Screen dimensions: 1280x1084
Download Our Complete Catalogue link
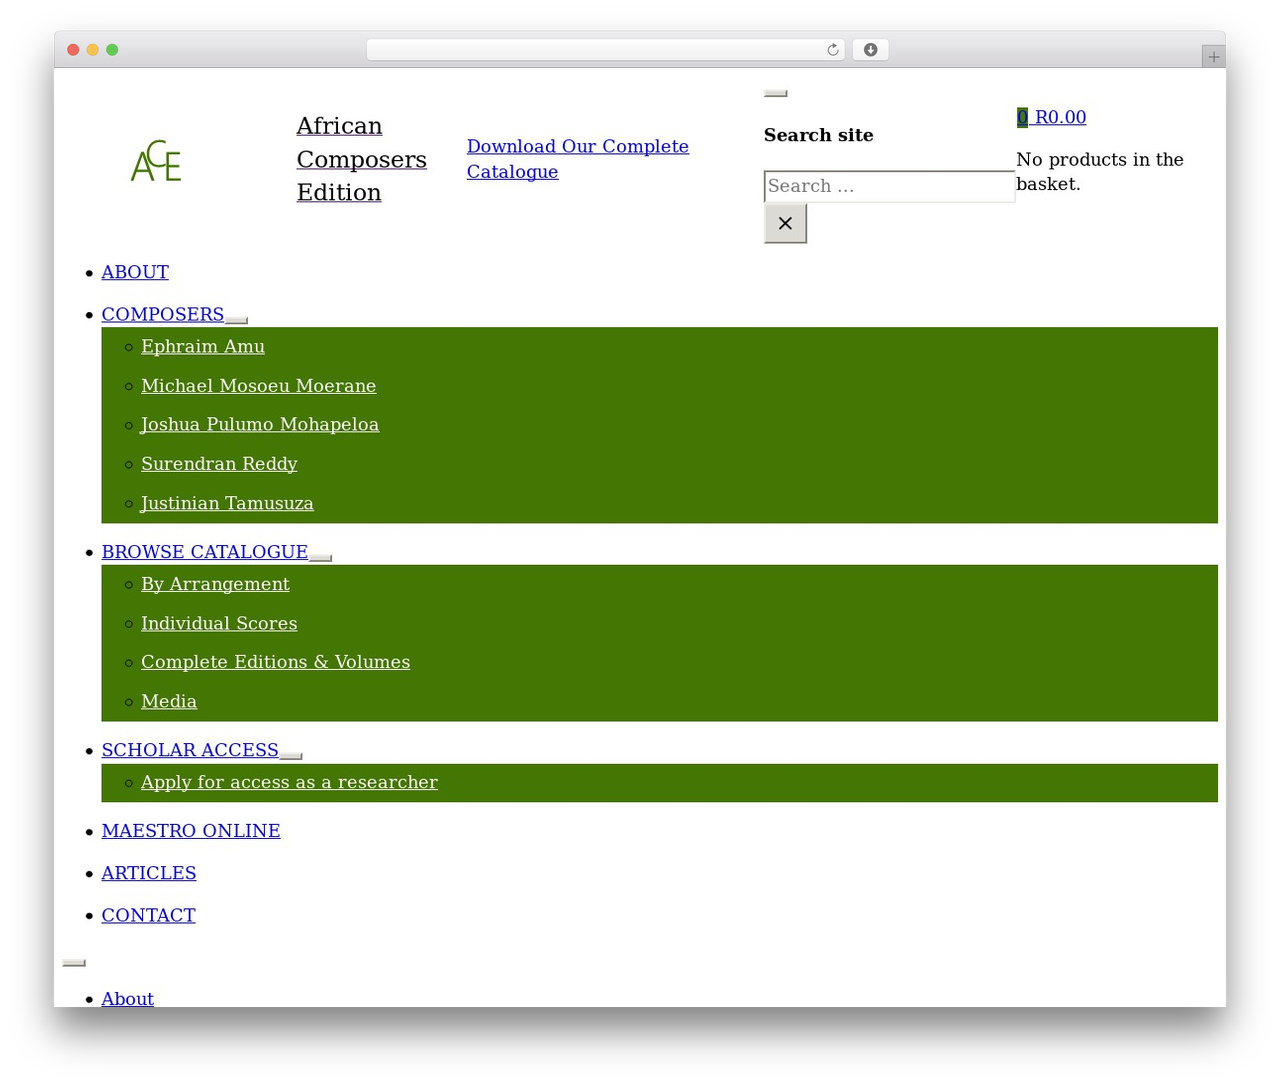pos(577,159)
